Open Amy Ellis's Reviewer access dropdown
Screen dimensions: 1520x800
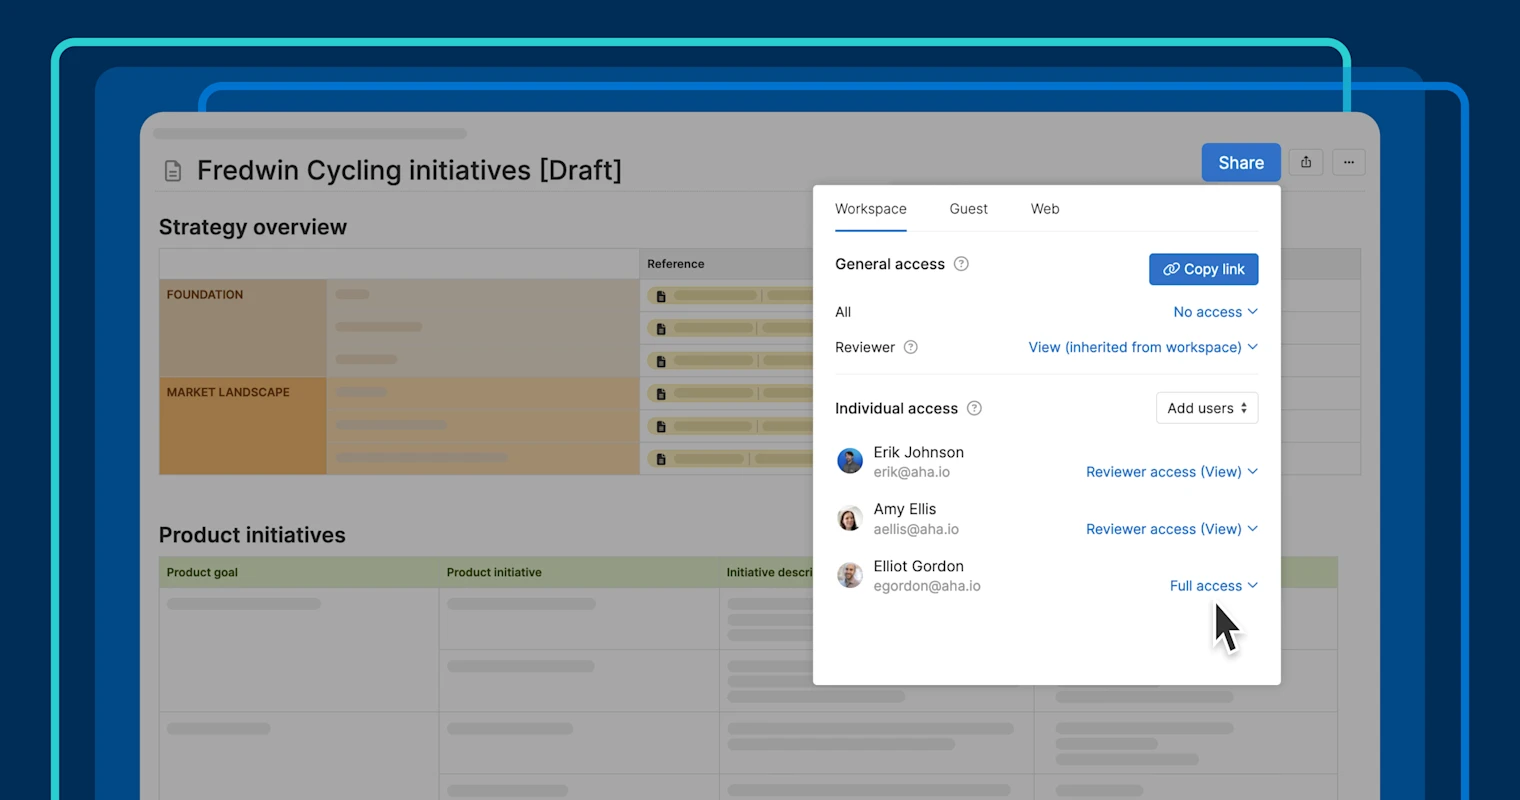tap(1170, 528)
